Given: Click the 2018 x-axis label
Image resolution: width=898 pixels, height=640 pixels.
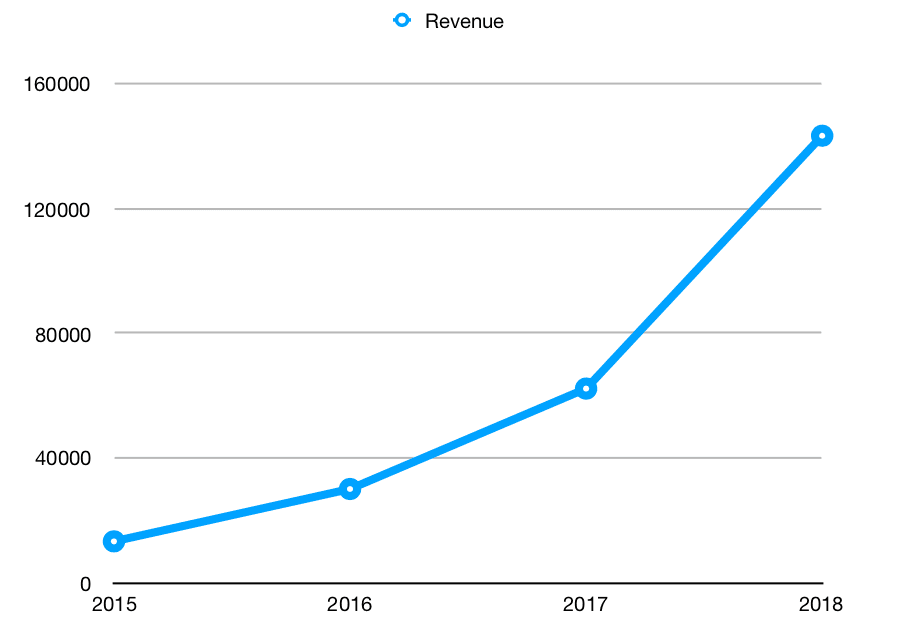Looking at the screenshot, I should click(821, 605).
